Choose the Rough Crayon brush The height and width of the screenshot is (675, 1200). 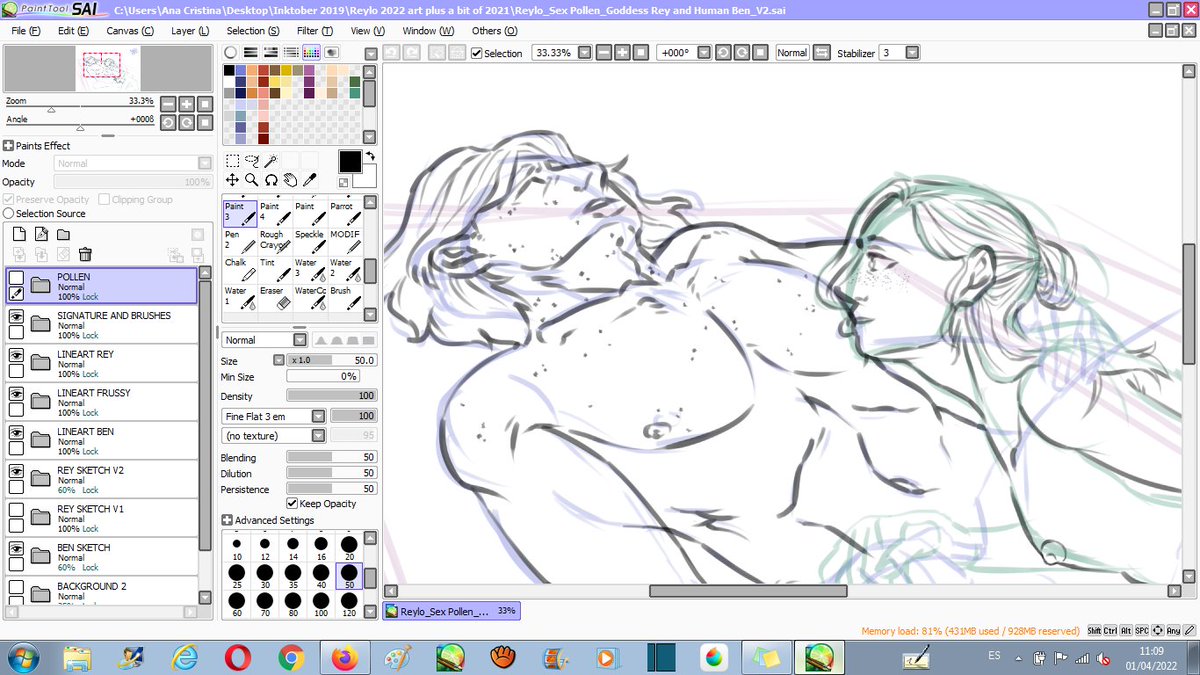[274, 240]
